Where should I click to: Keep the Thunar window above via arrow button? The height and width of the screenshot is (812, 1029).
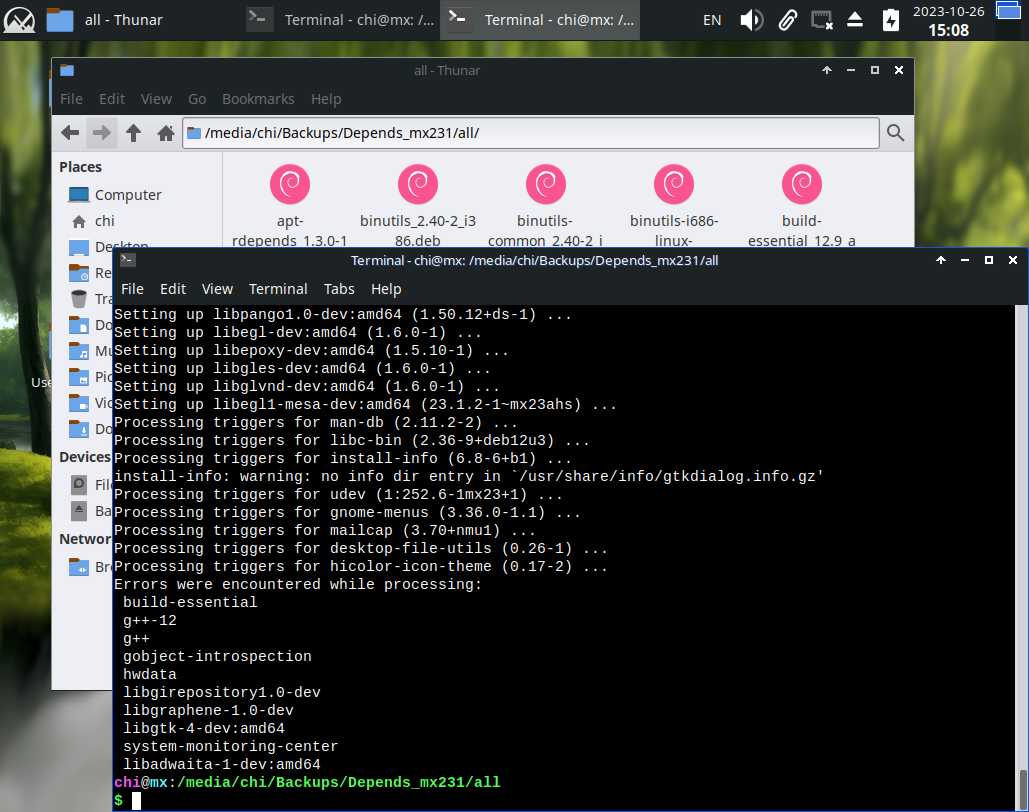click(826, 70)
